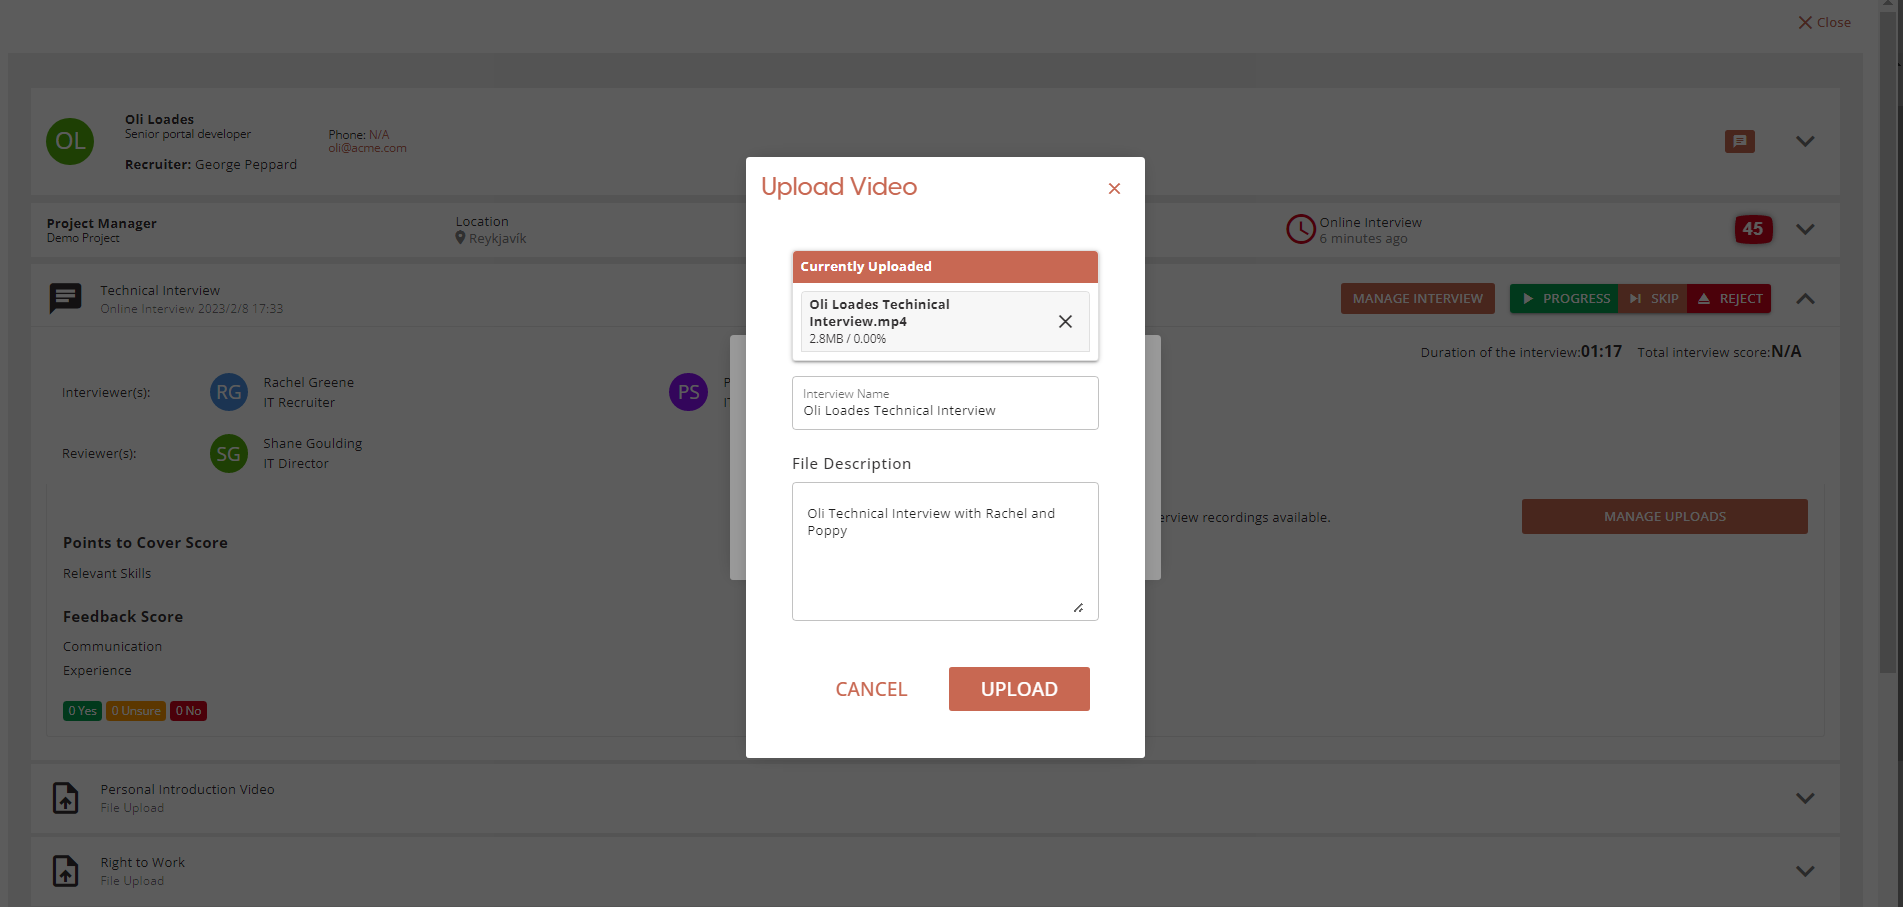Expand the Oli Loades candidate details chevron
1903x907 pixels.
[1805, 142]
